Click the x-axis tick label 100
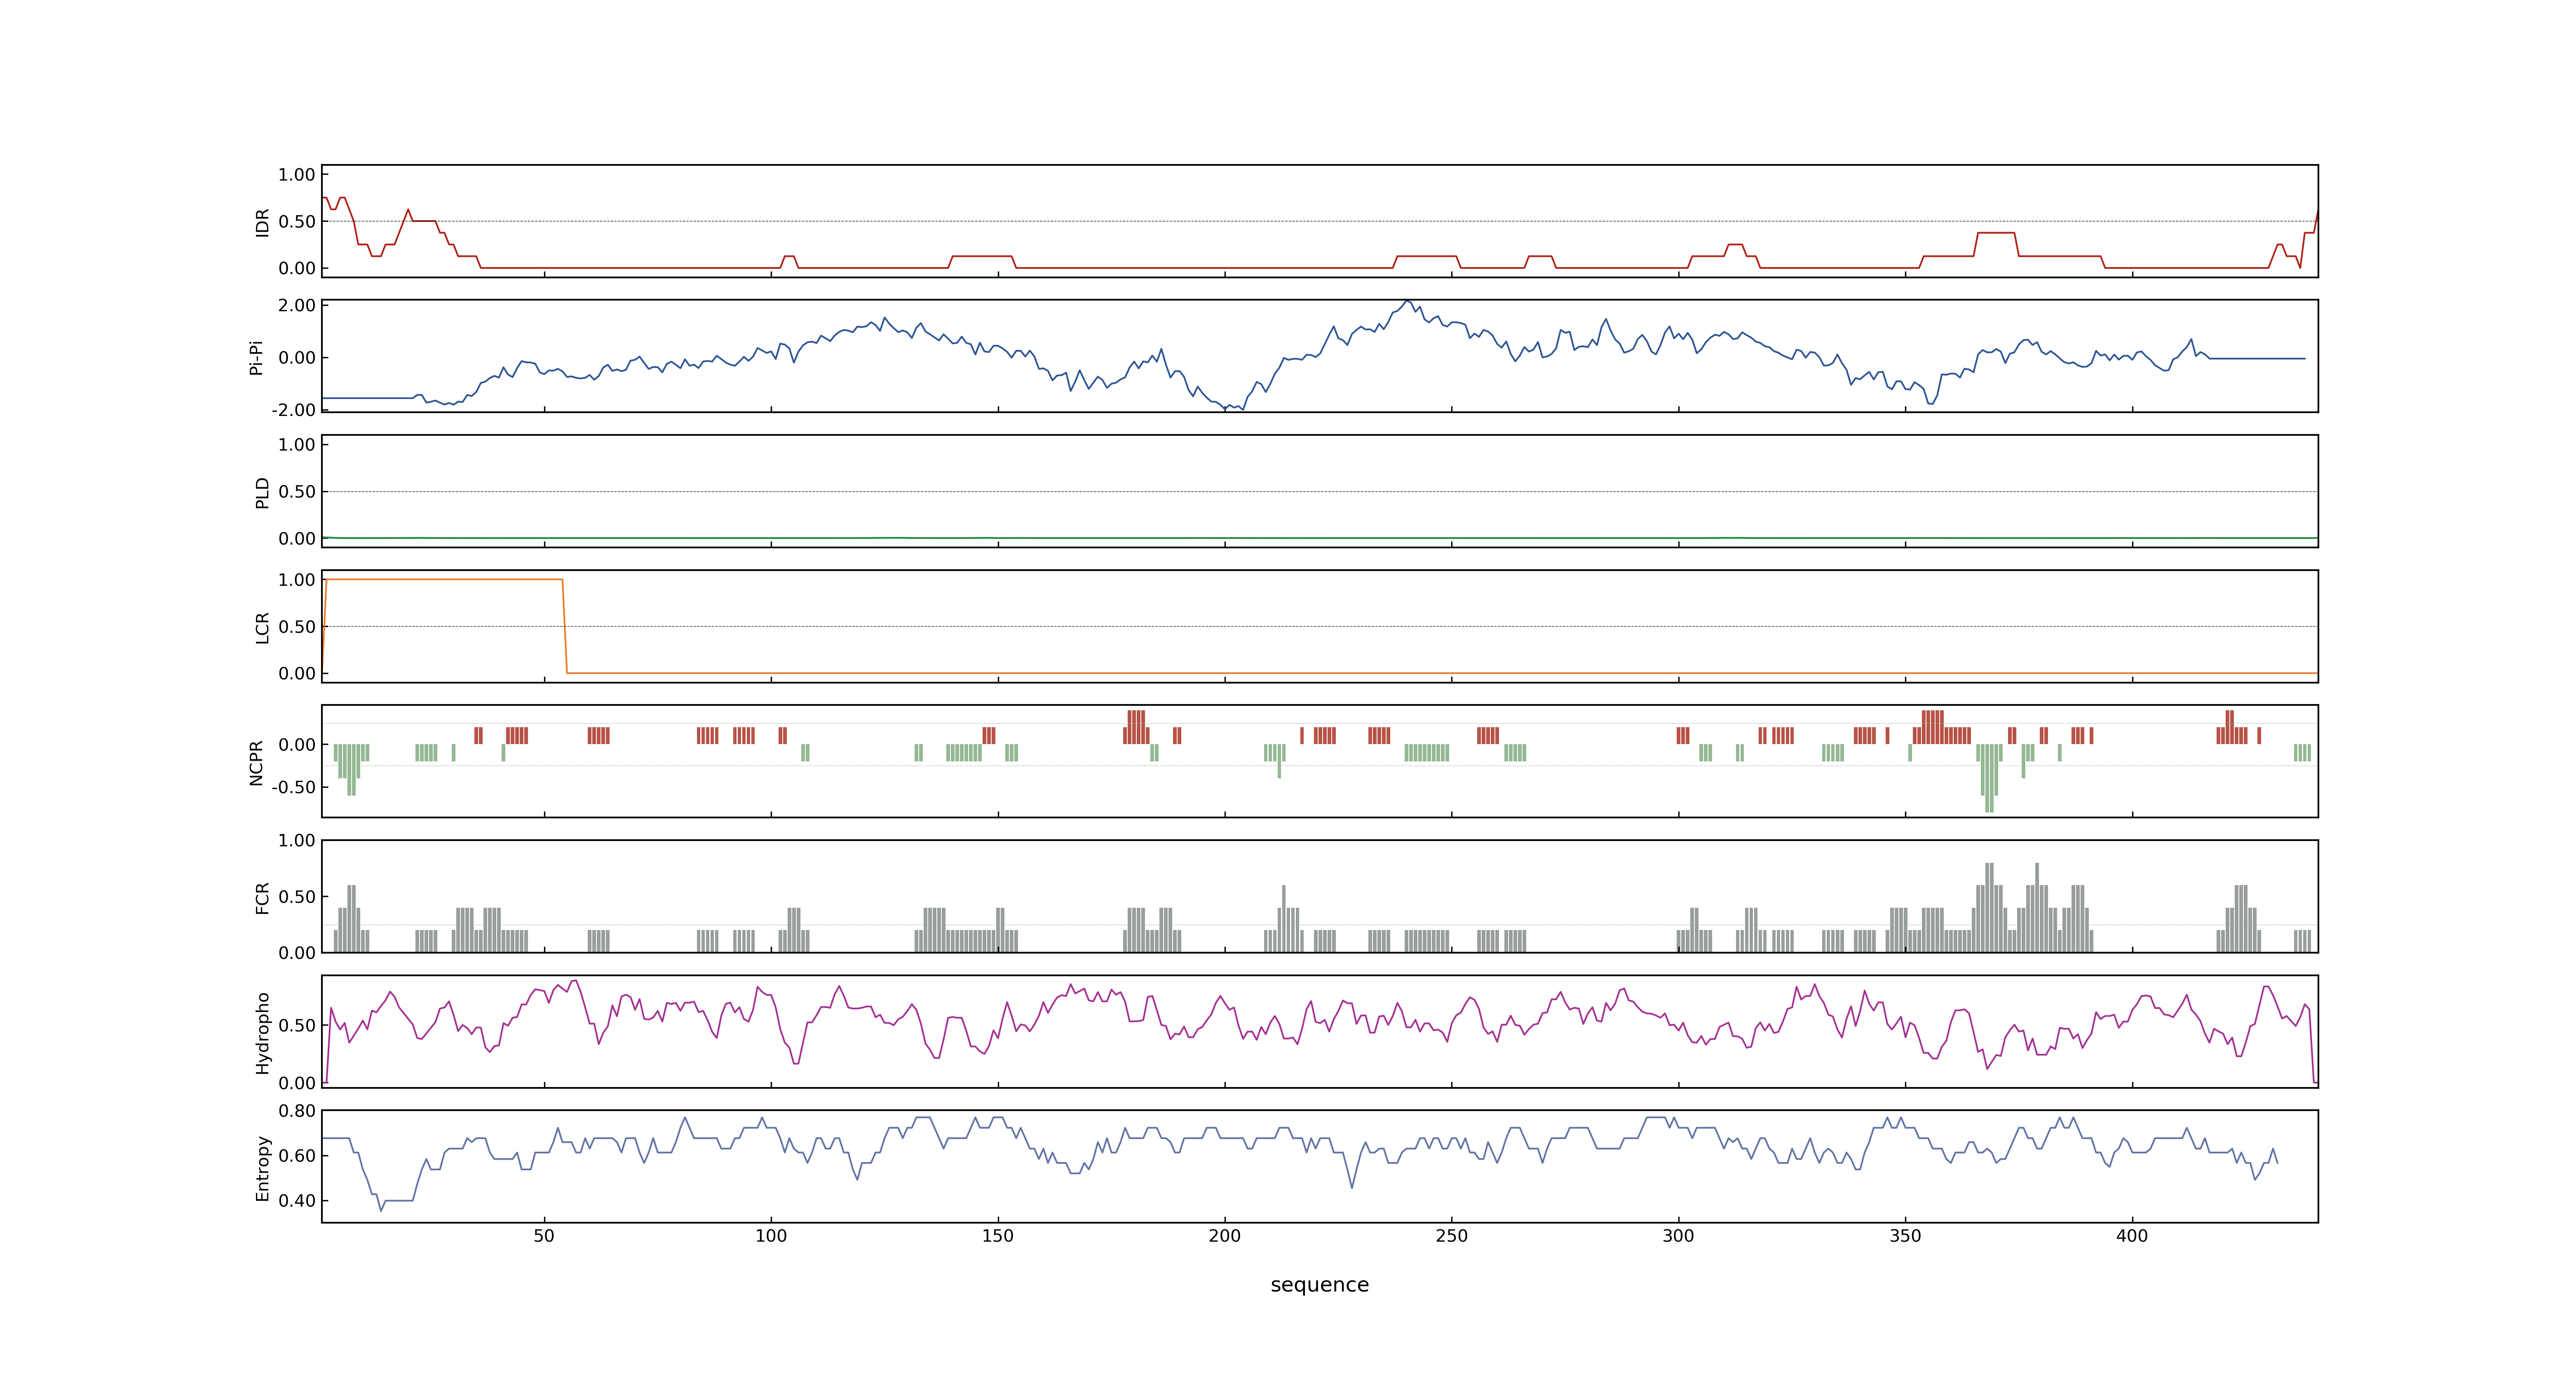The width and height of the screenshot is (2576, 1374). tap(771, 1236)
